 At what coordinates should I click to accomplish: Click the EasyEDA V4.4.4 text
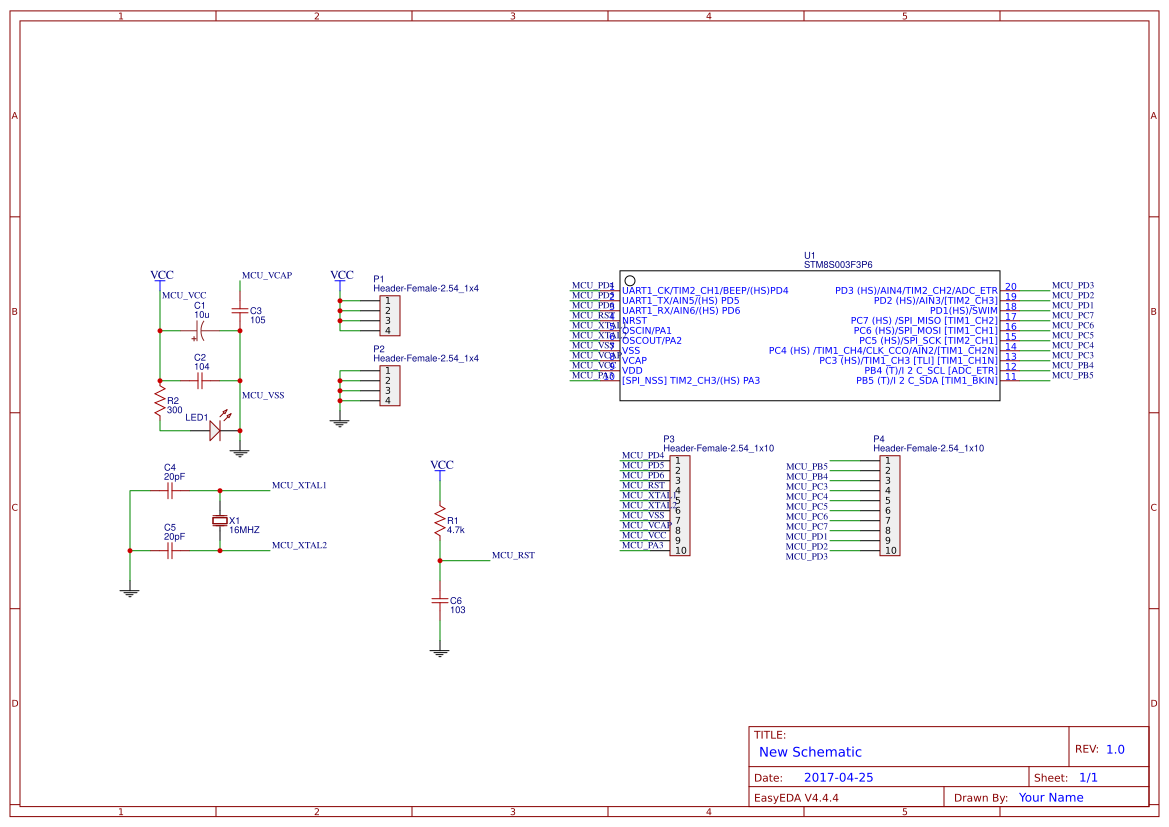(x=796, y=798)
